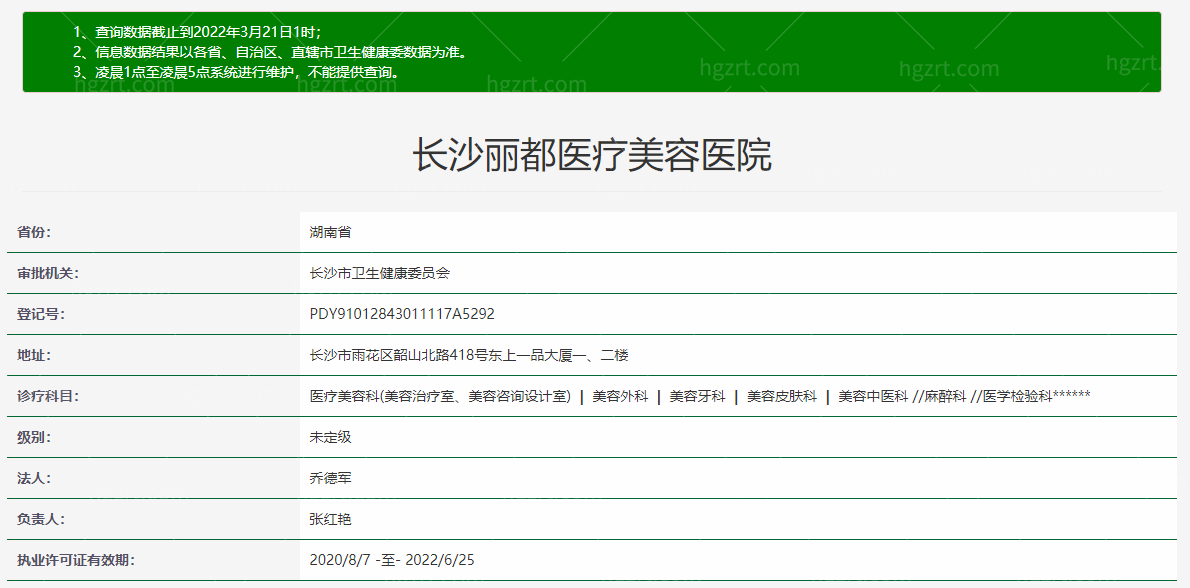This screenshot has height=588, width=1190.
Task: Click the legal representative name 乔德军
Action: [x=329, y=477]
